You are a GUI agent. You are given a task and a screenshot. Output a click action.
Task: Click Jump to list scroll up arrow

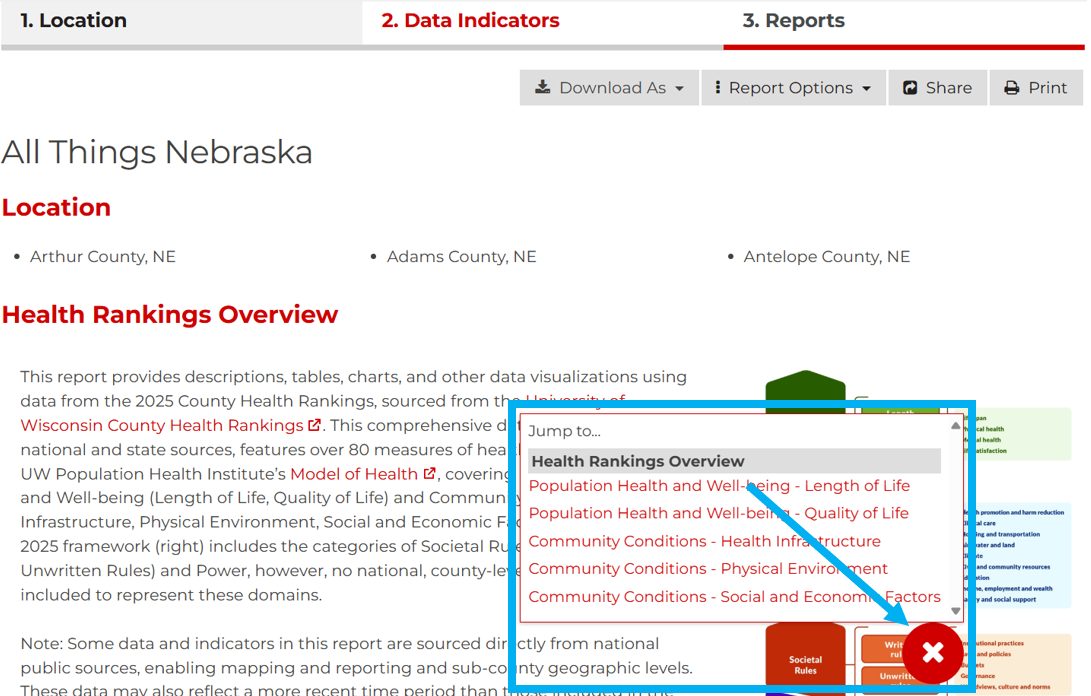[955, 425]
